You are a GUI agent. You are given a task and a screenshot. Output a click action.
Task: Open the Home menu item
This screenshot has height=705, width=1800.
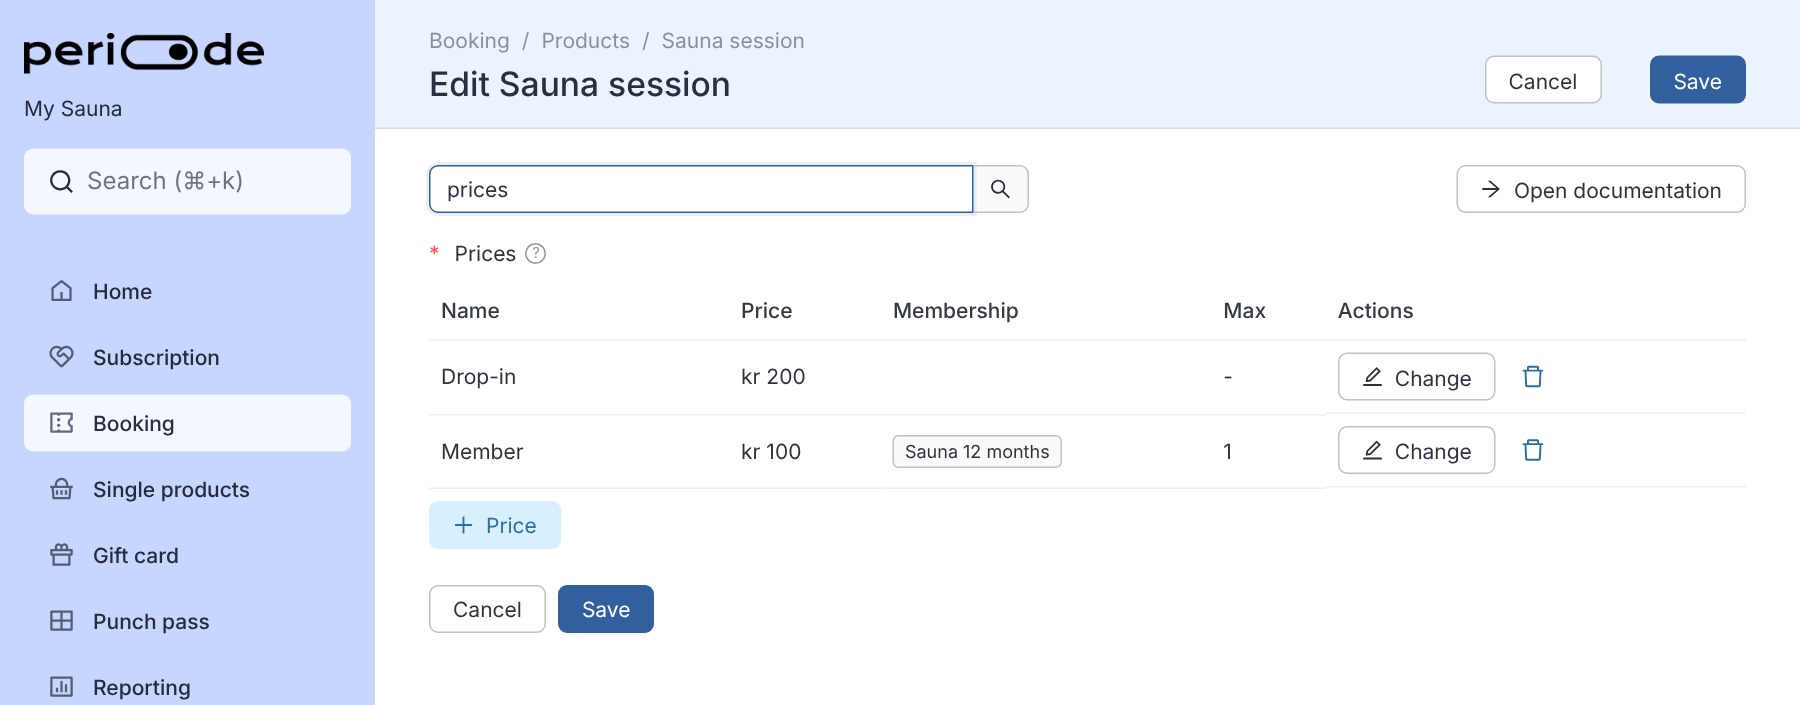click(x=187, y=291)
